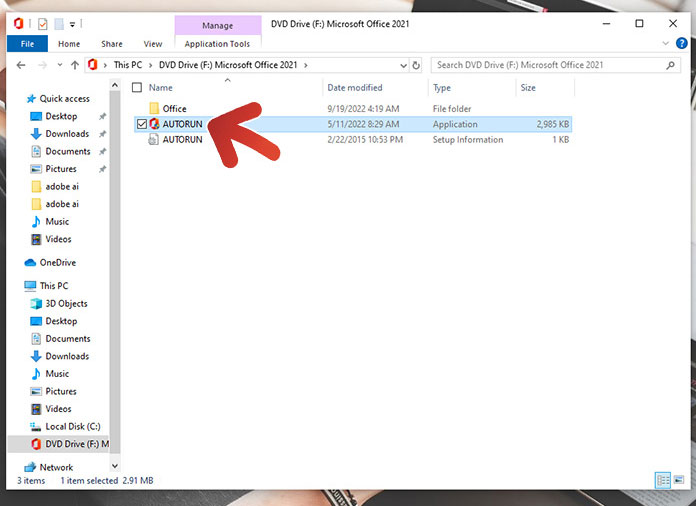Open pinned Desktop under Quick access

[61, 116]
